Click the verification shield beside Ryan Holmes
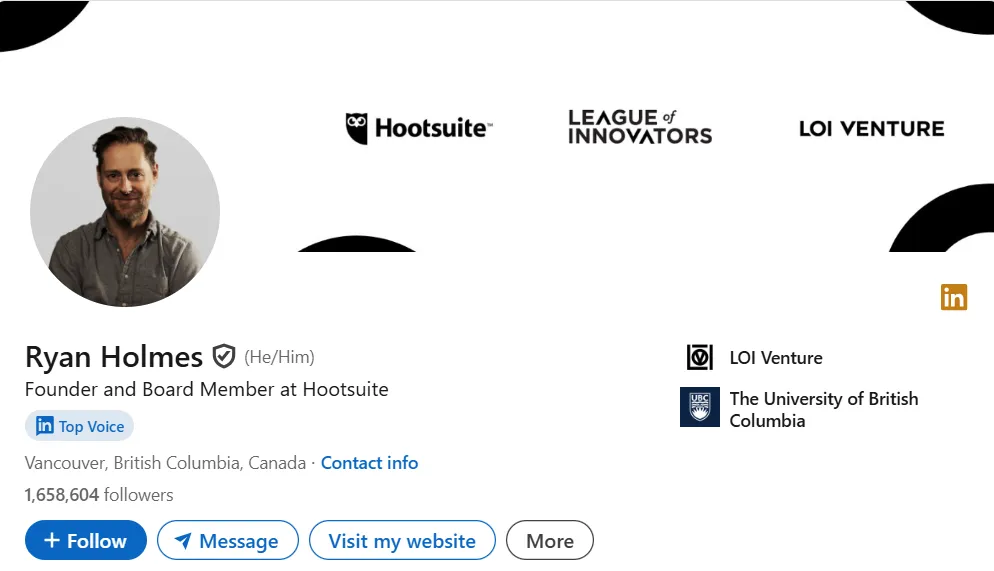Viewport: 994px width, 571px height. [224, 356]
